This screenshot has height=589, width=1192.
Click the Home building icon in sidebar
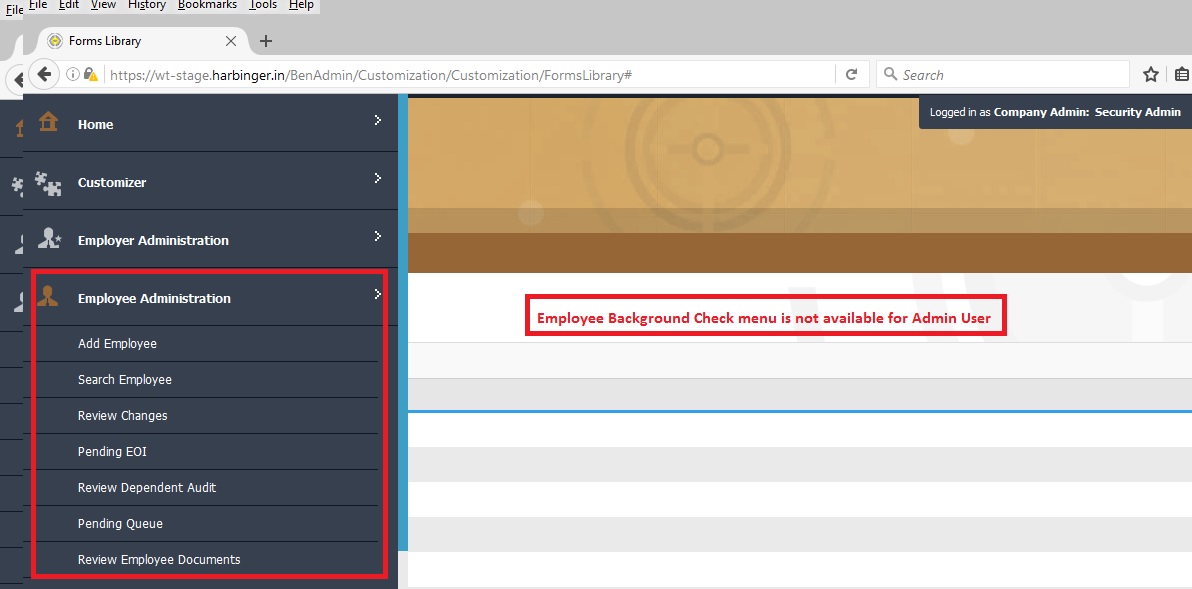point(49,122)
